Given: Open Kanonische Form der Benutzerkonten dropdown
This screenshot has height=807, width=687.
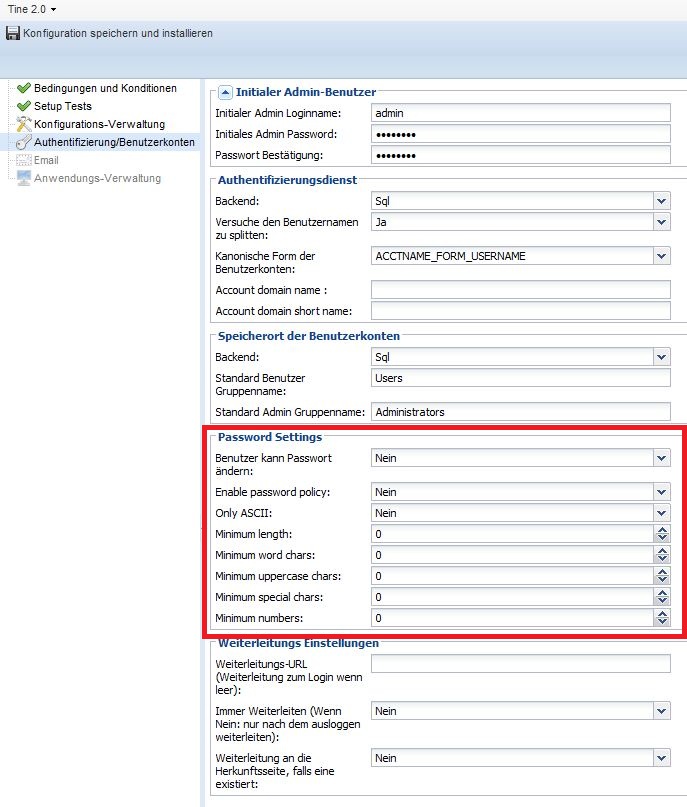Looking at the screenshot, I should pyautogui.click(x=661, y=256).
